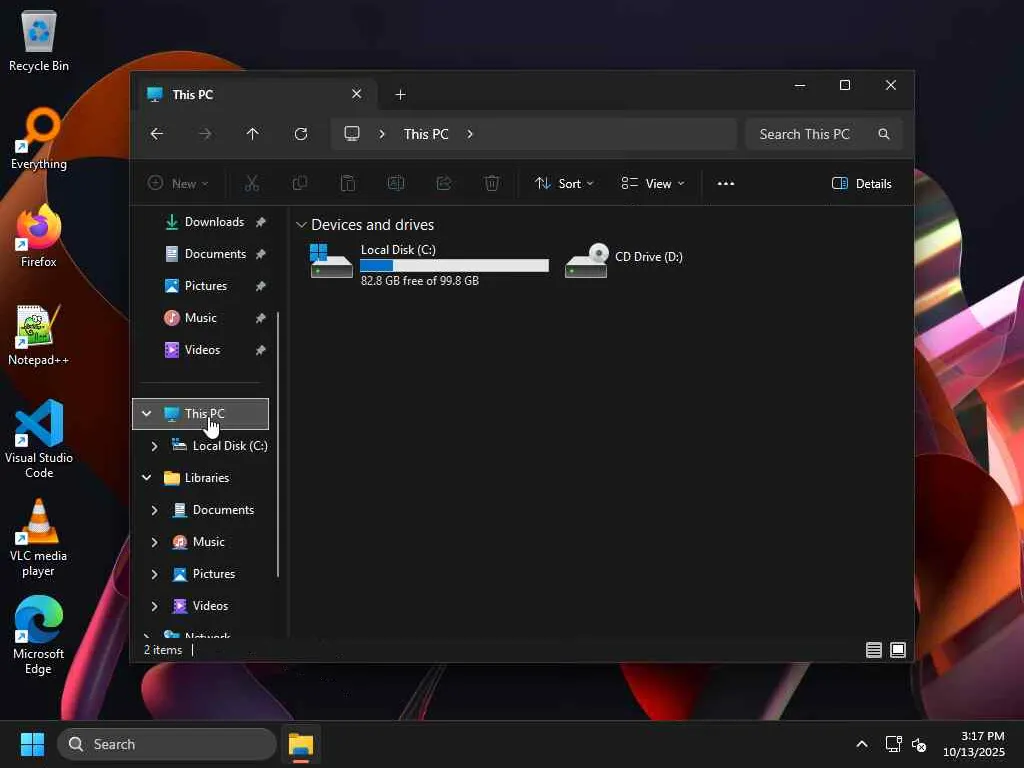Screen dimensions: 1024x768
Task: Add a new File Explorer tab
Action: pos(400,95)
